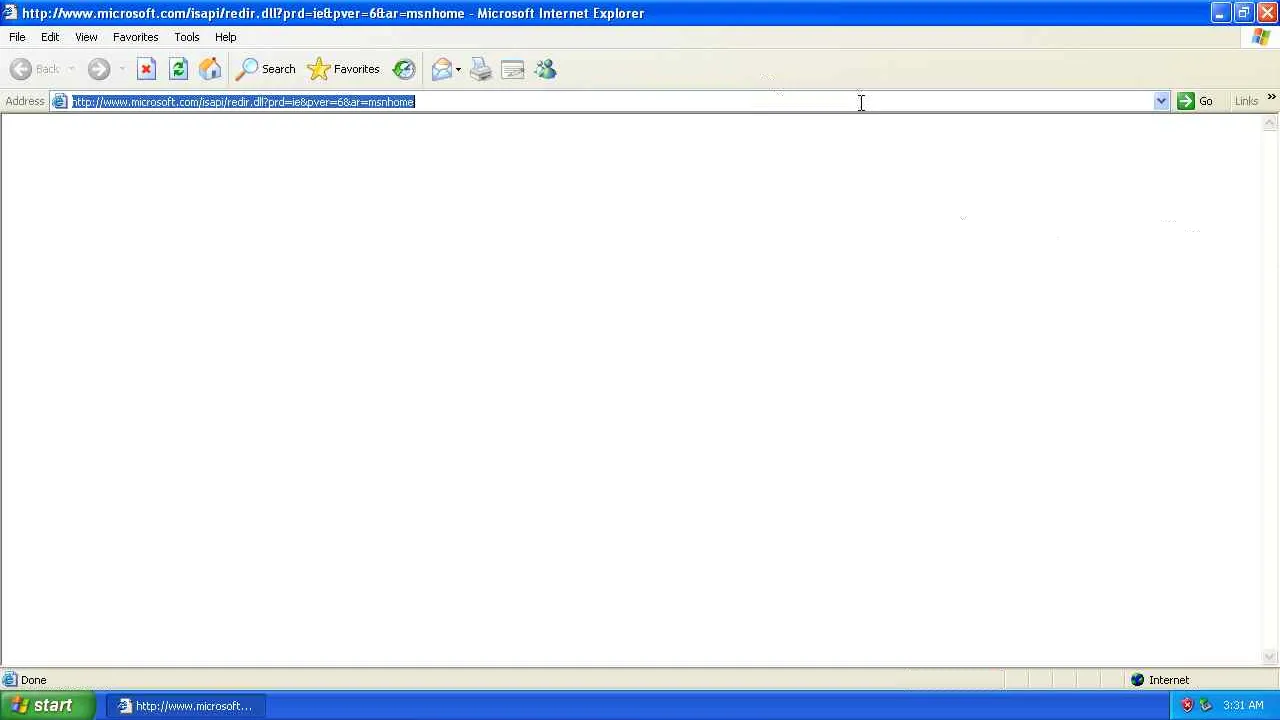
Task: Minimize the Internet Explorer window
Action: pos(1220,13)
